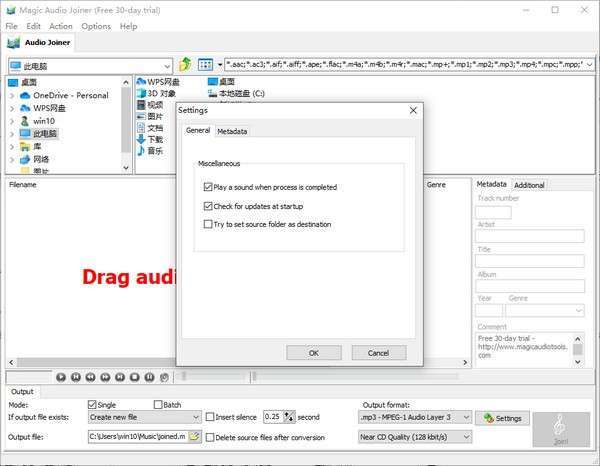Toggle Check for updates at startup
Screen dimensions: 600x466
(208, 206)
